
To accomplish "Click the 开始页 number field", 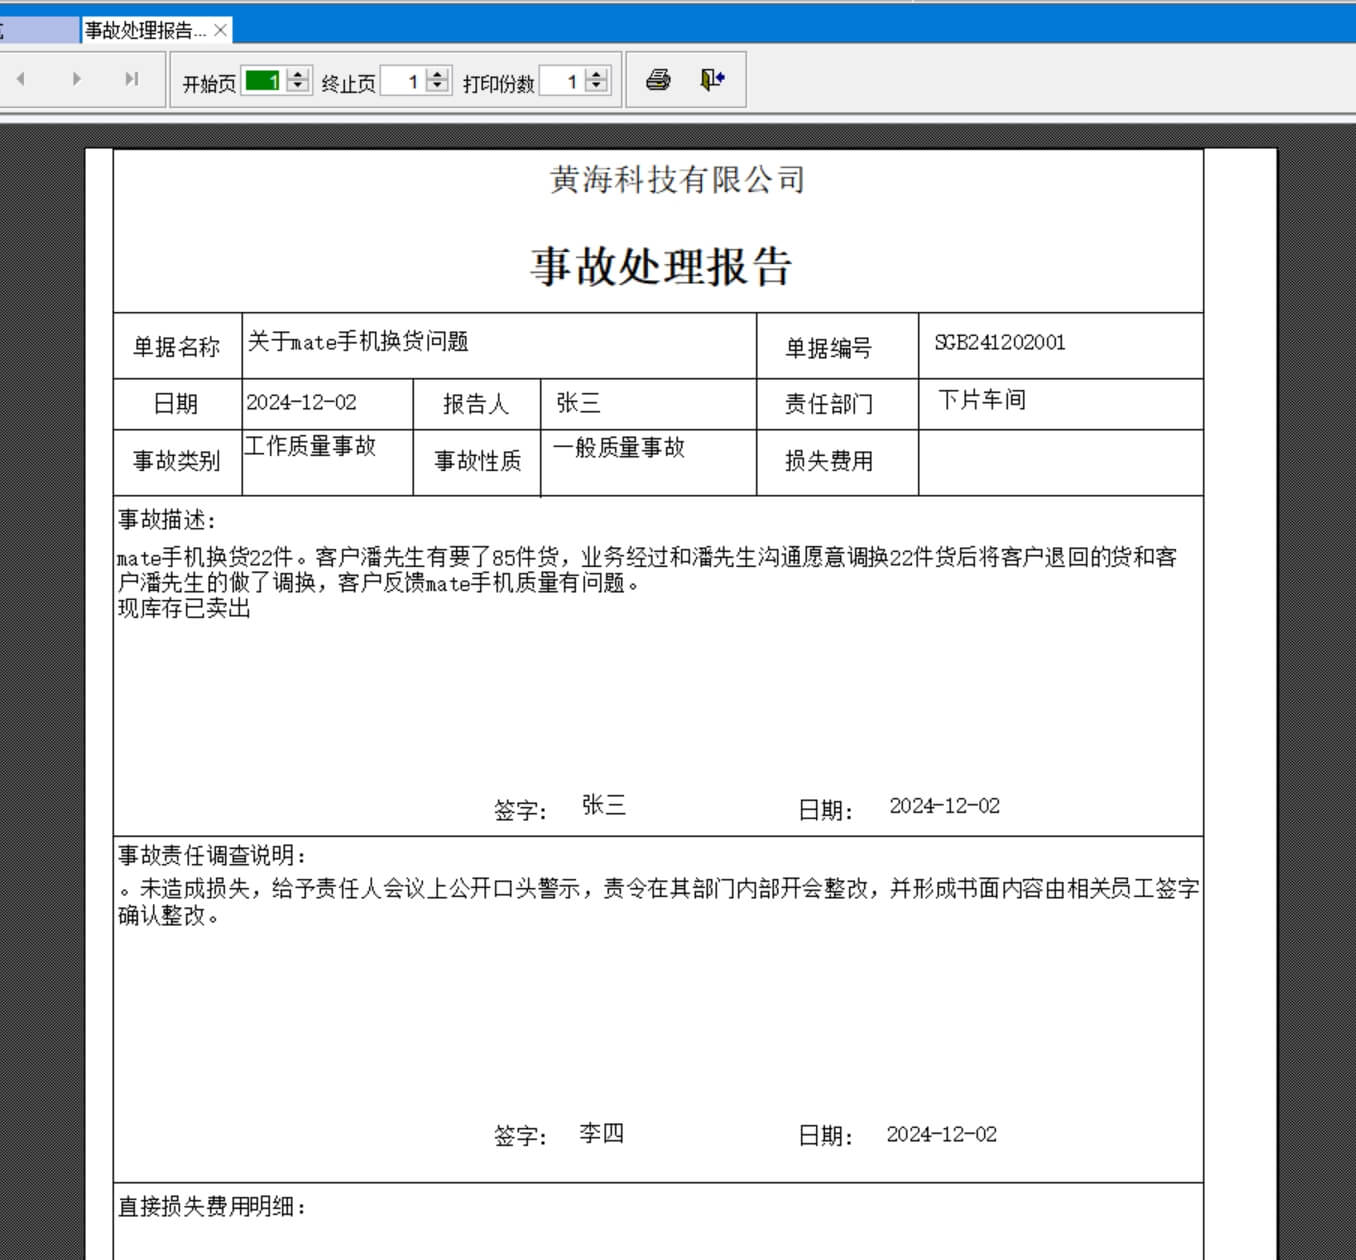I will coord(263,81).
